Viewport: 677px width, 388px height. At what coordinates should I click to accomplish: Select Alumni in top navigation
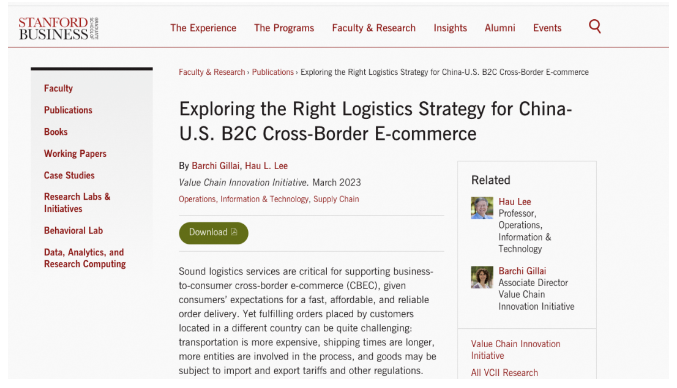point(500,28)
